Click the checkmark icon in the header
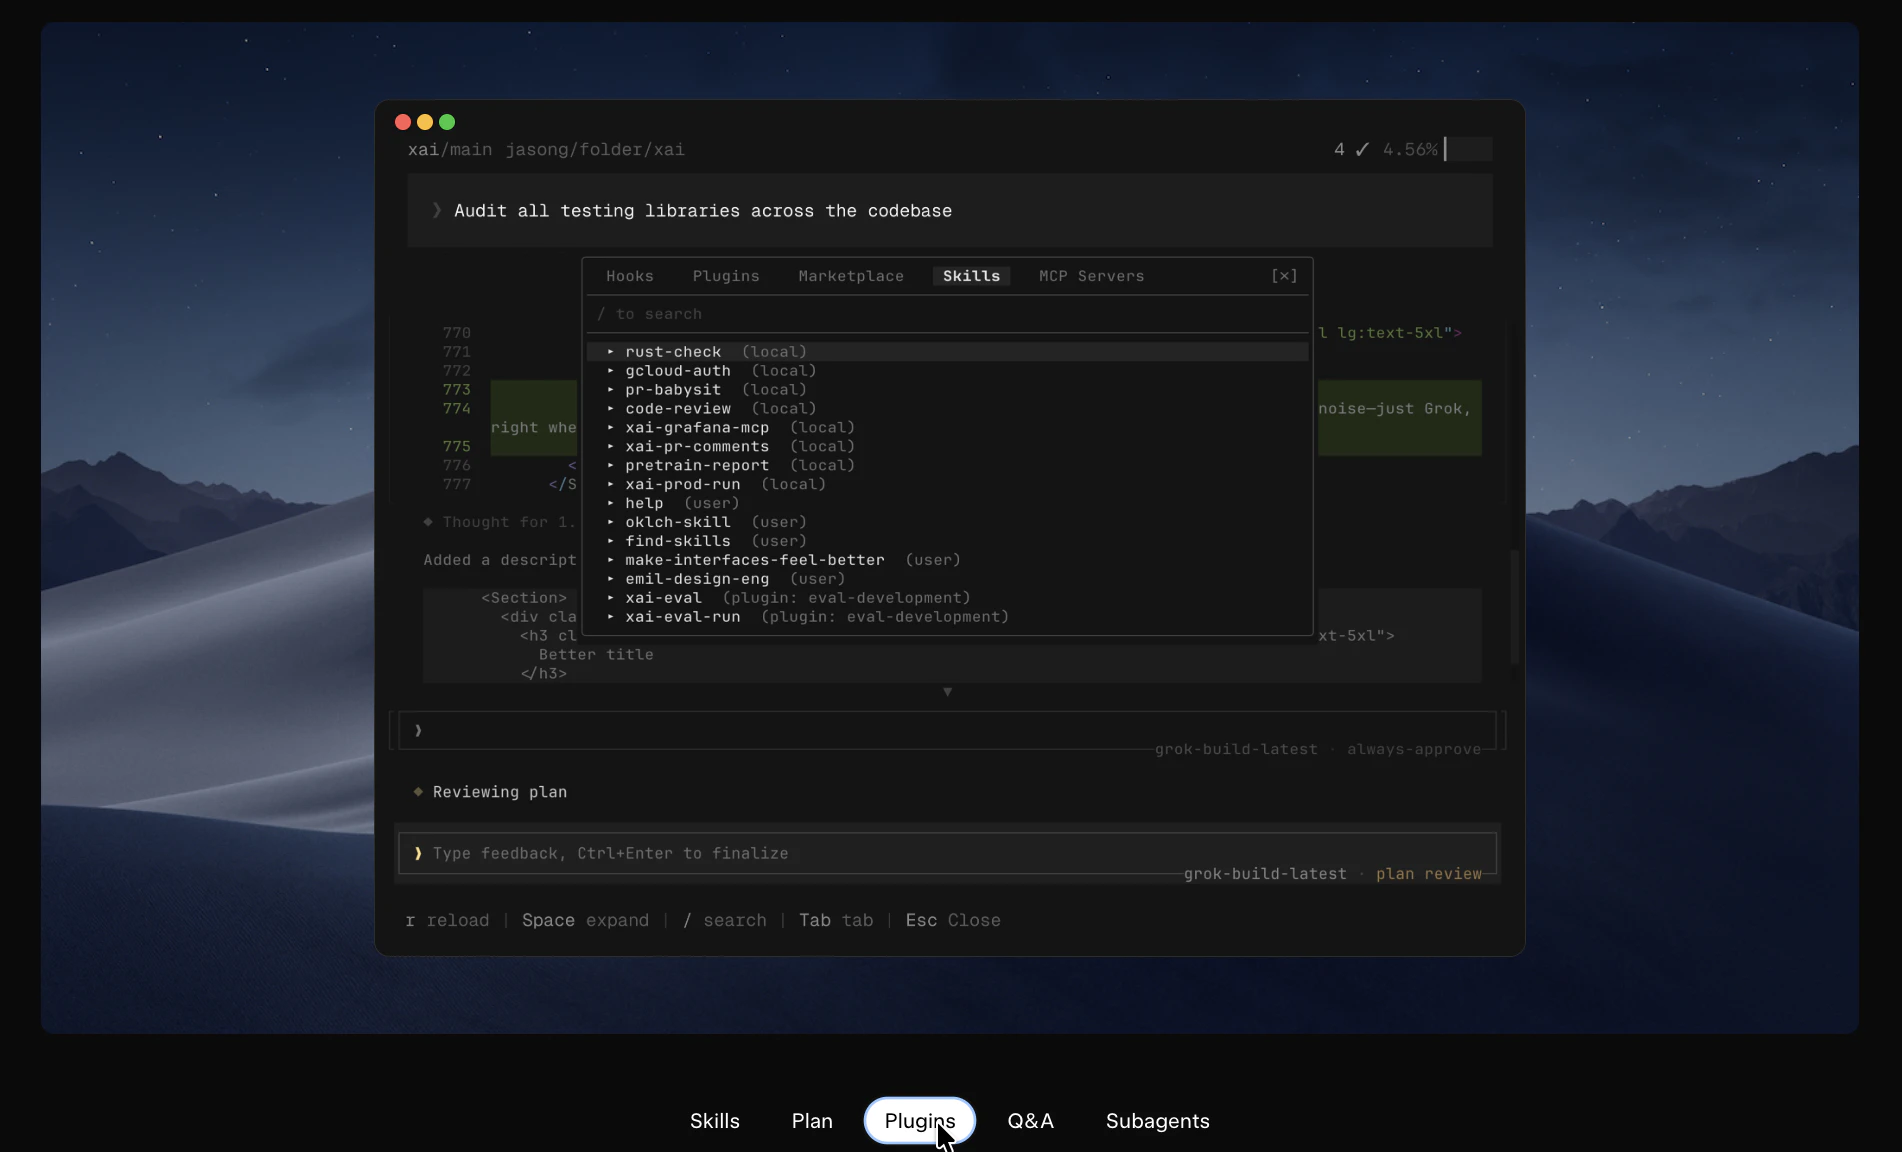 pyautogui.click(x=1362, y=150)
